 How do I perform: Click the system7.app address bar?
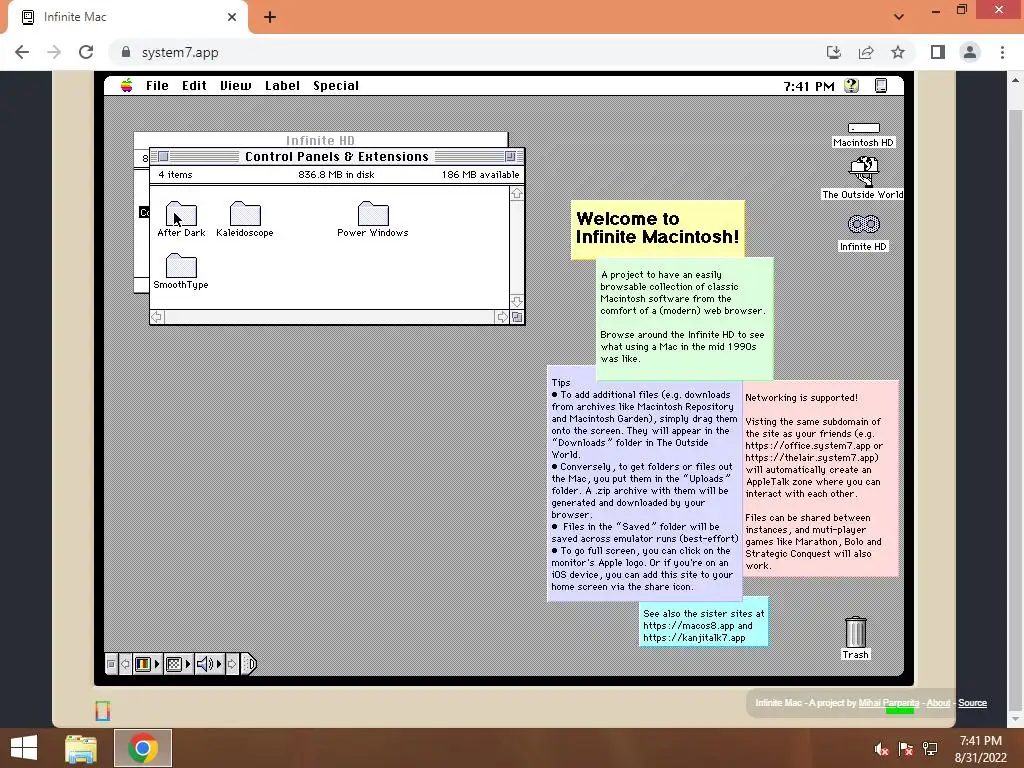point(467,52)
